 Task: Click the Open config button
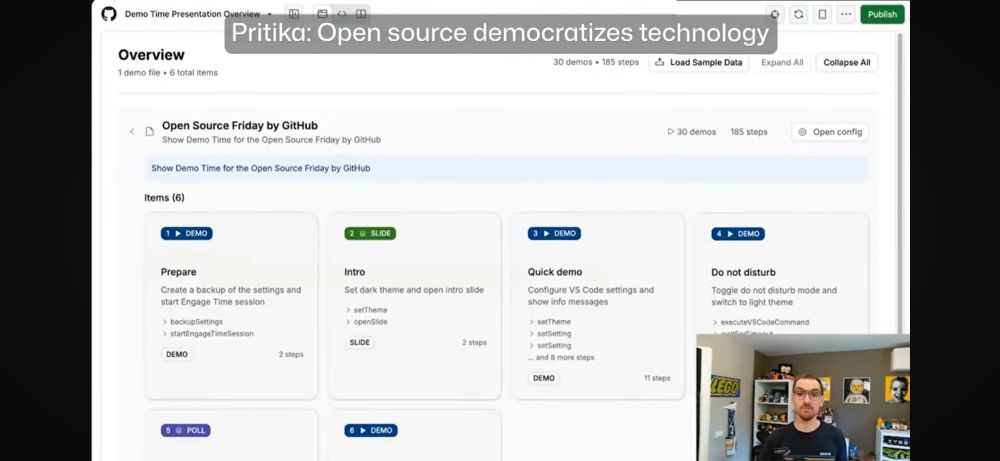[830, 132]
